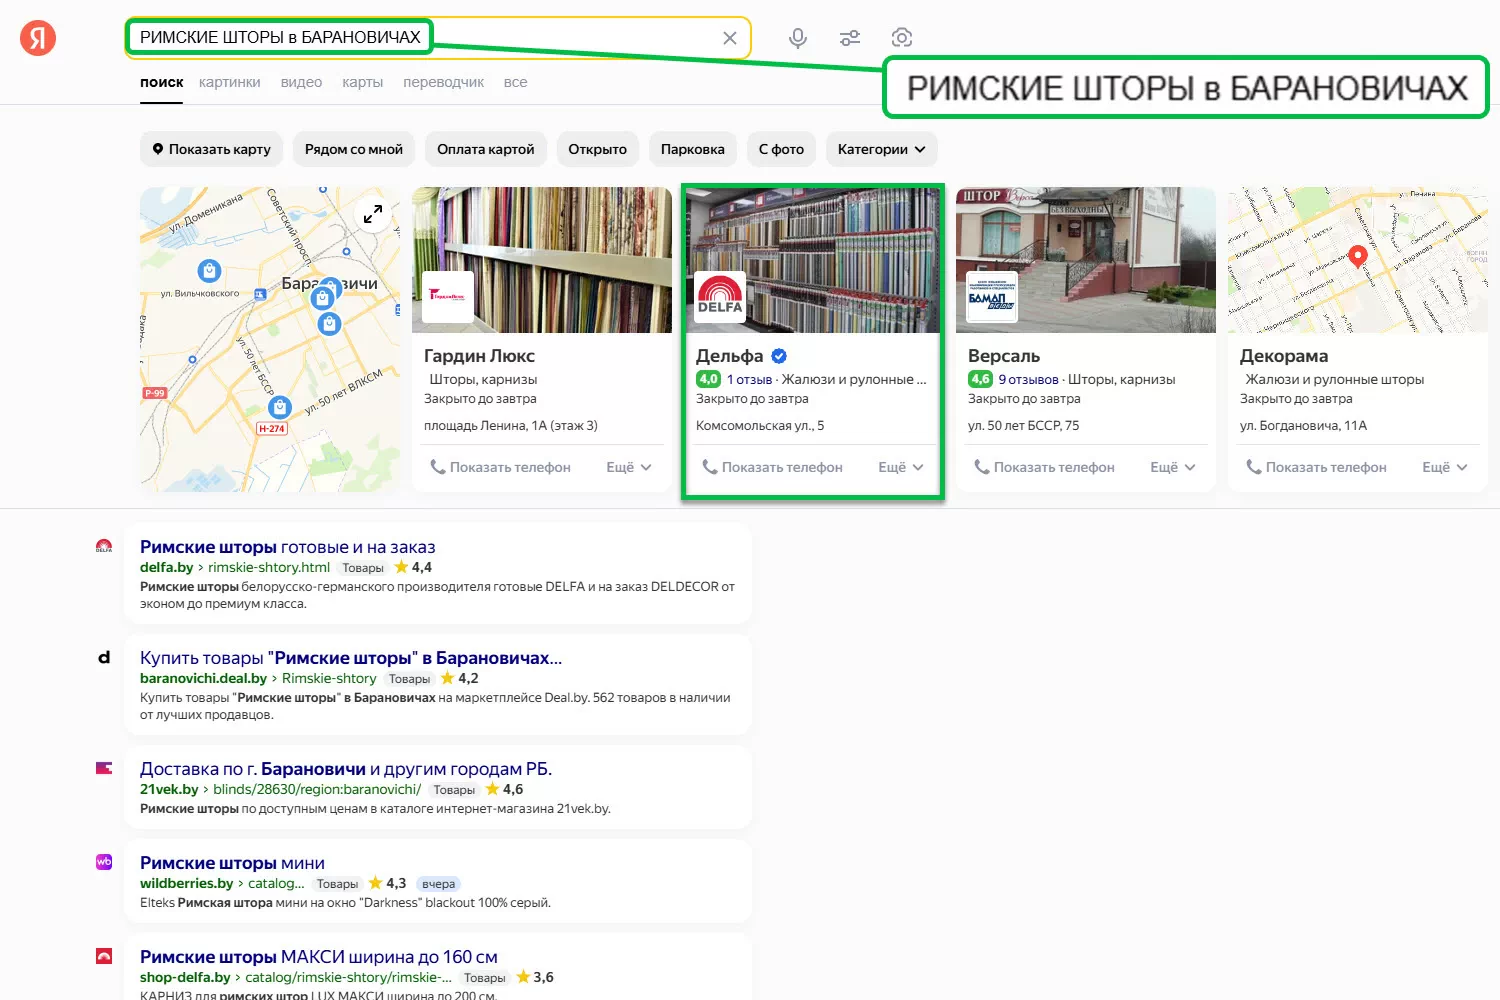Toggle the Рядом со мной filter
This screenshot has height=1000, width=1500.
354,149
